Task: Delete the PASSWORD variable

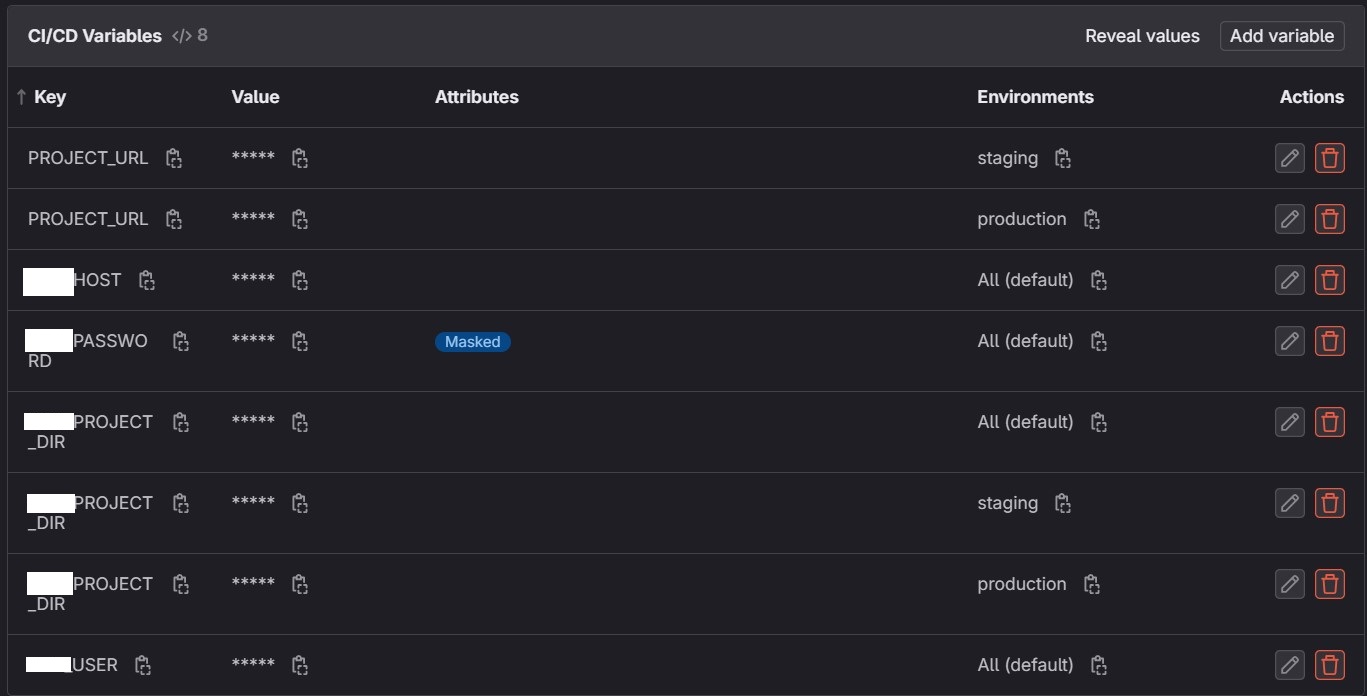Action: pos(1330,341)
